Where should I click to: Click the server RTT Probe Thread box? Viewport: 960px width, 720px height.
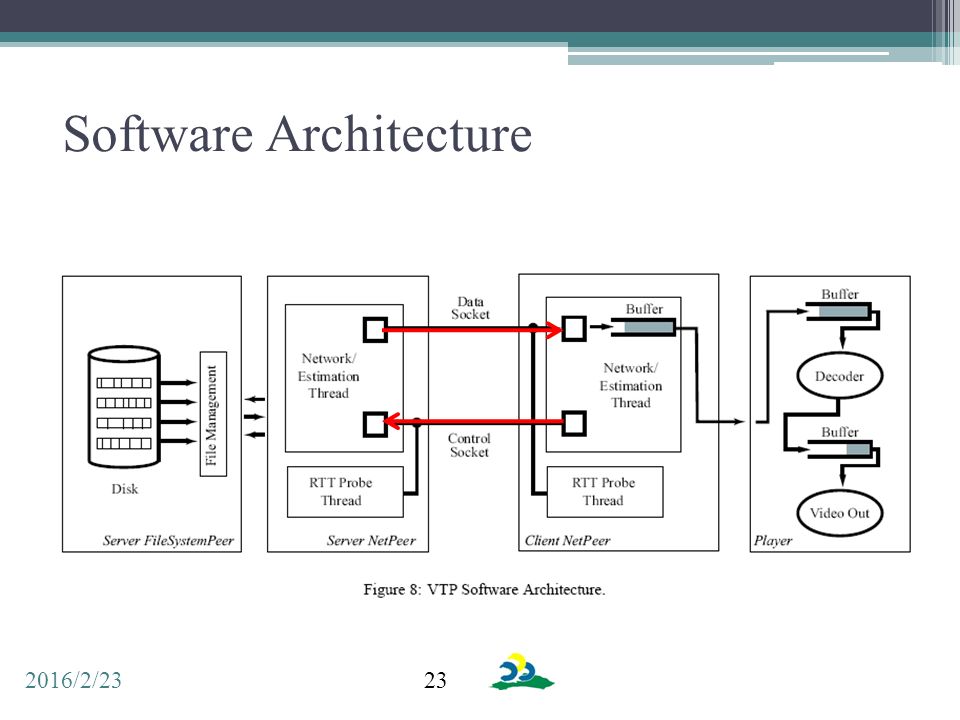coord(345,492)
